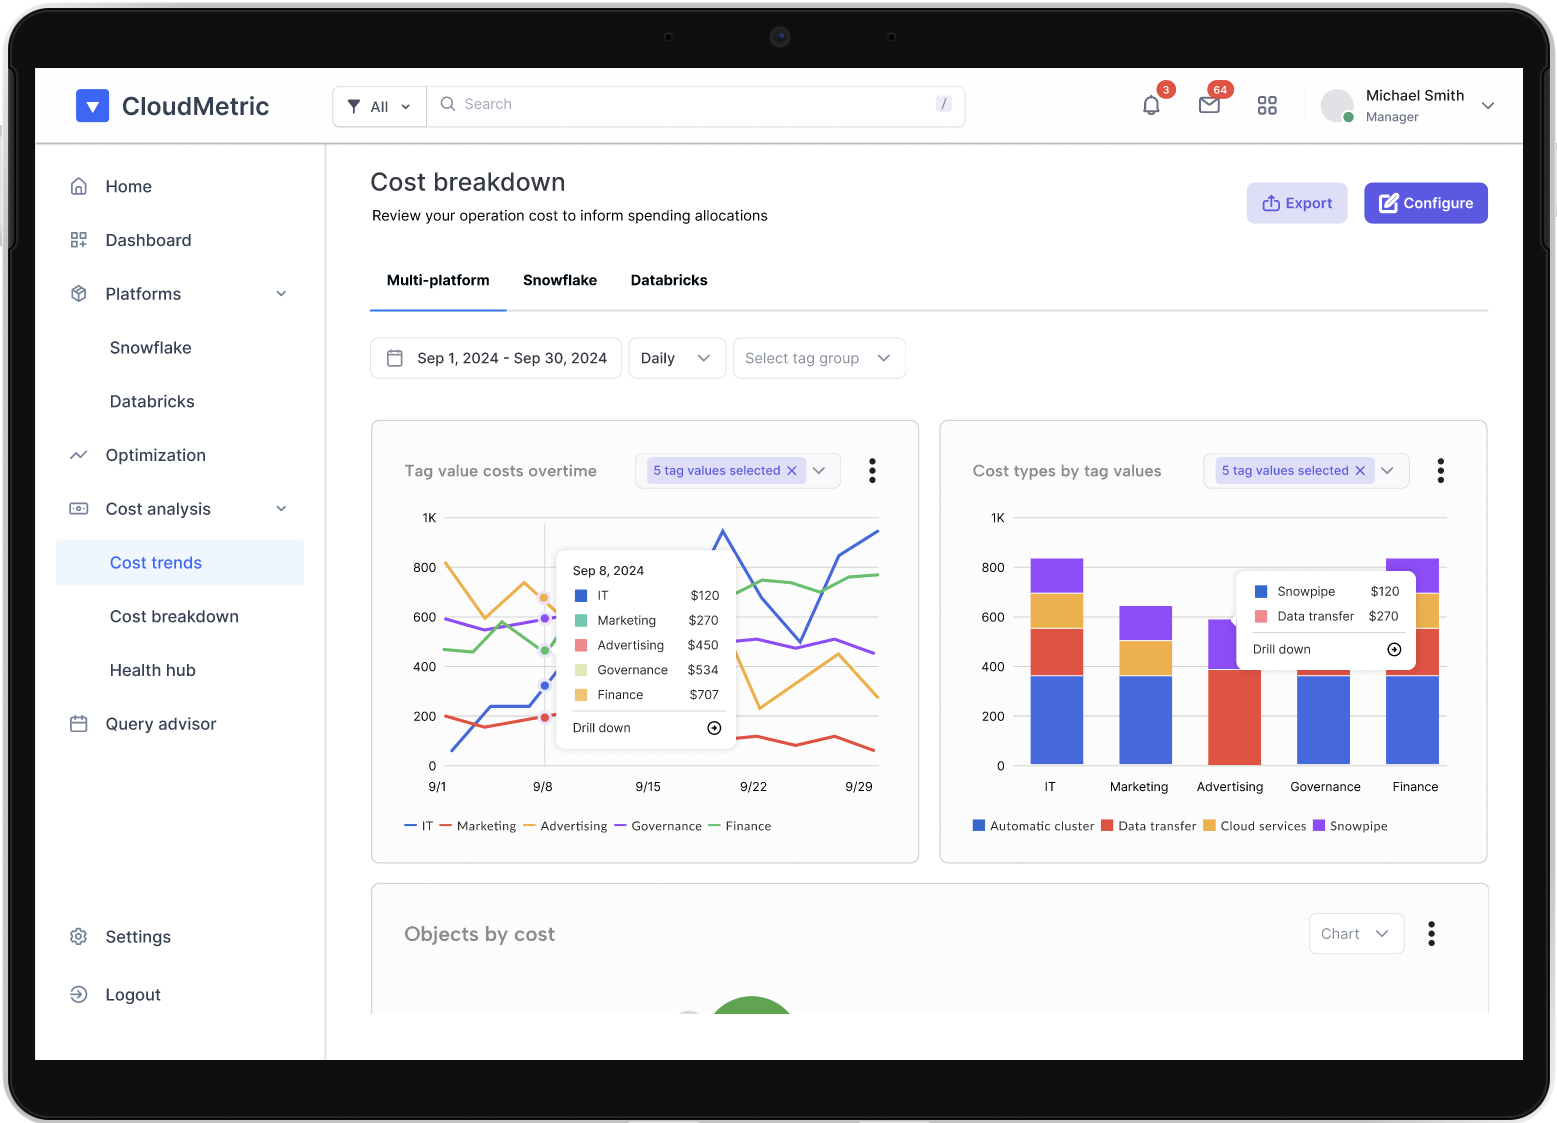1557x1123 pixels.
Task: Open options menu for Cost types chart
Action: (1440, 471)
